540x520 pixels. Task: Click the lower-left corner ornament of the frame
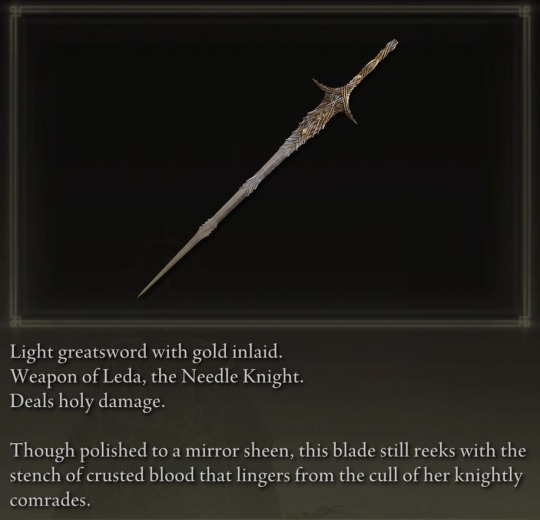point(14,322)
